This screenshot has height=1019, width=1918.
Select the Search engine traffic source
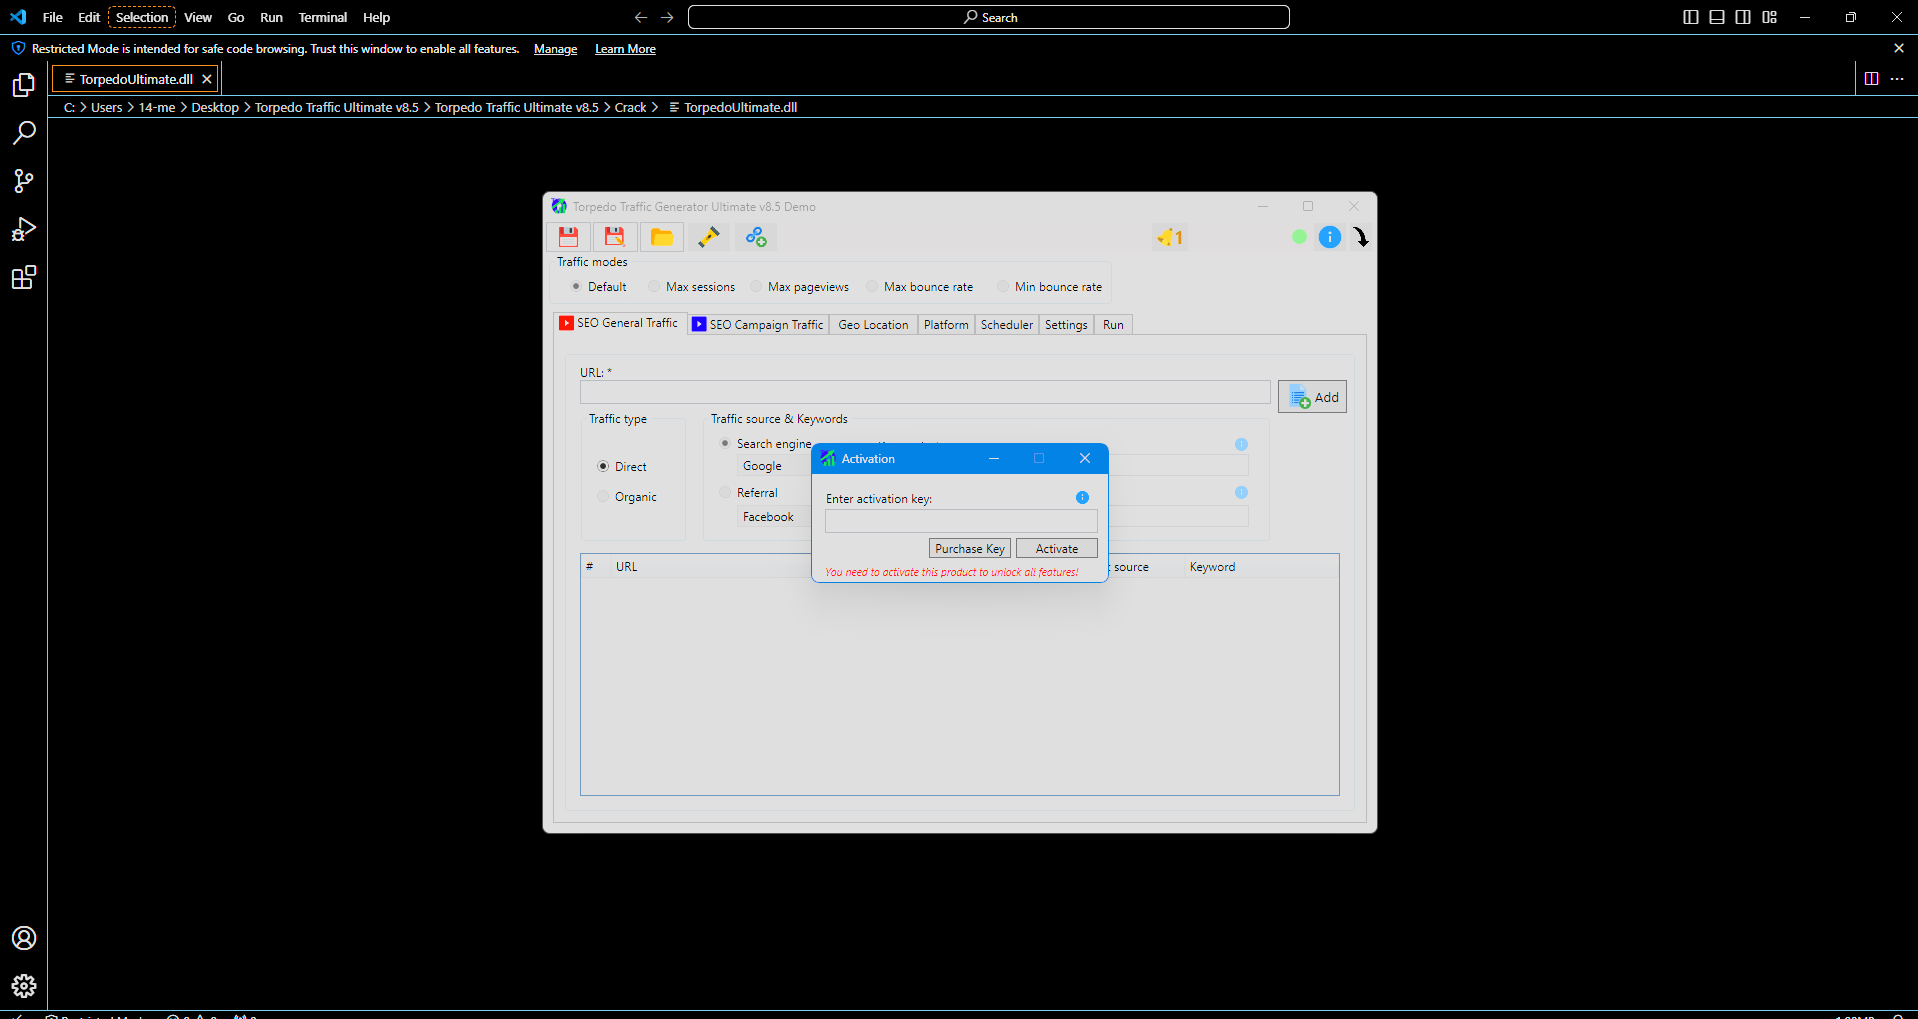[725, 444]
